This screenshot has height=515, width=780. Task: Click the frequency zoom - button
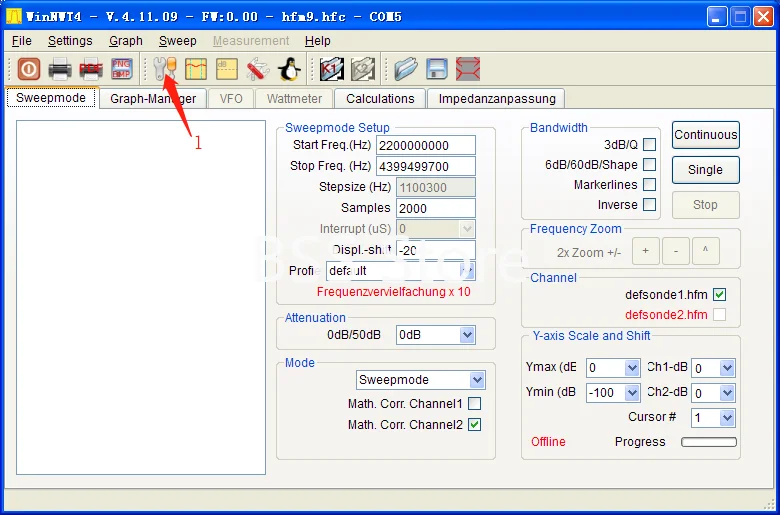[x=676, y=251]
